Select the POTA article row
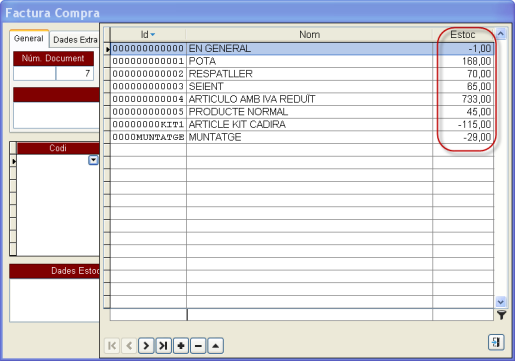515x361 pixels. pos(302,61)
